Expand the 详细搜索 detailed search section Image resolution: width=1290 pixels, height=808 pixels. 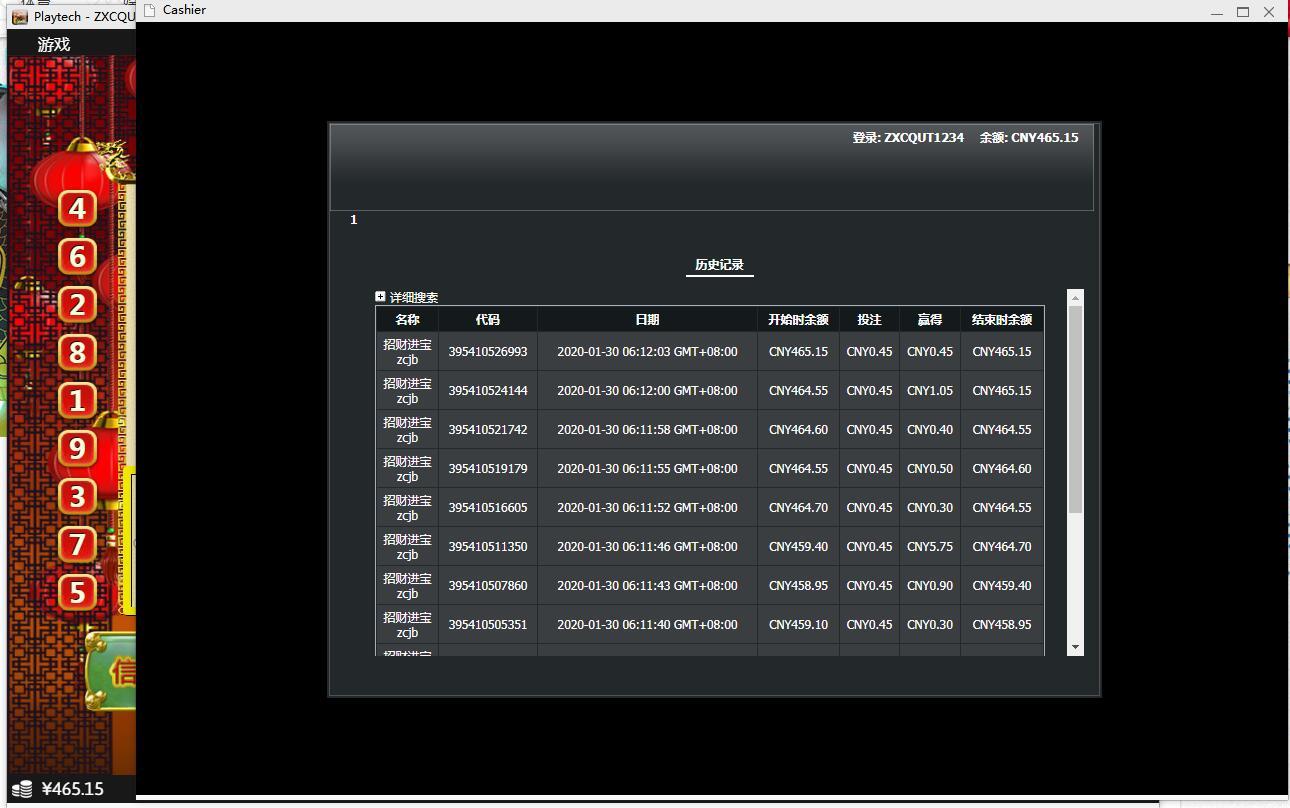[380, 297]
